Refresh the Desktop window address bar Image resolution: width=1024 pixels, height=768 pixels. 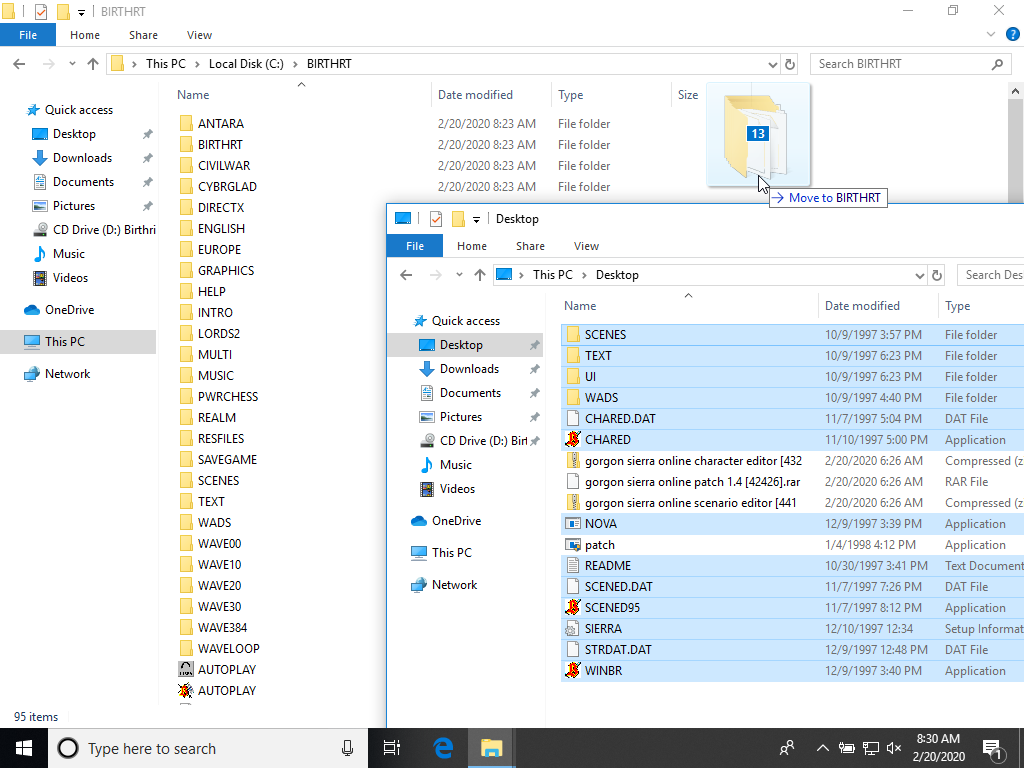click(x=937, y=275)
